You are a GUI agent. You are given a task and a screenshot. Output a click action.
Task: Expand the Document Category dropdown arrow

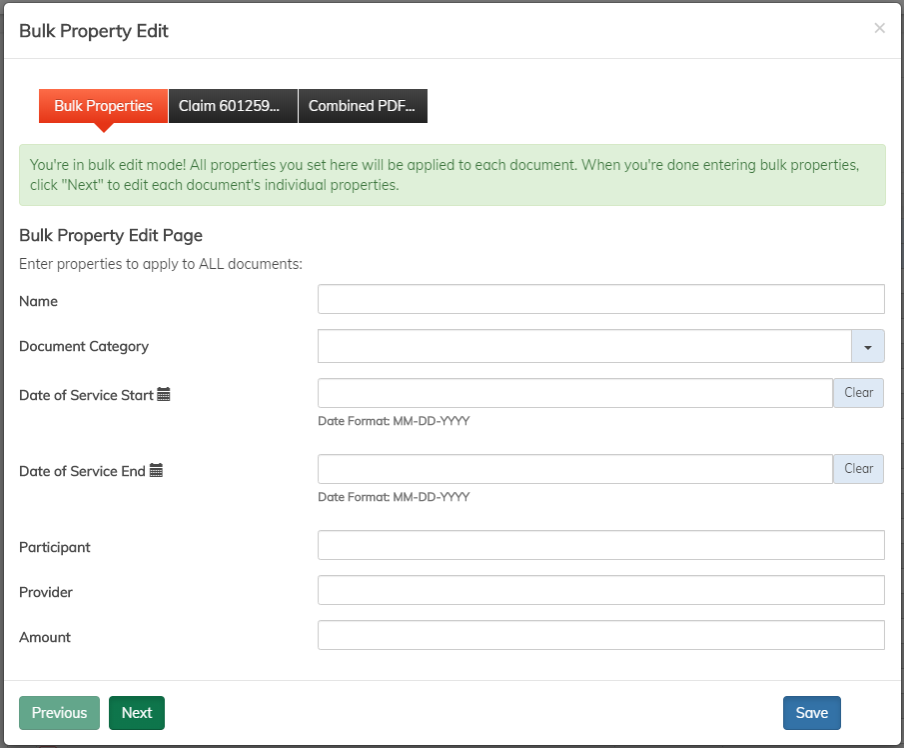pos(867,347)
